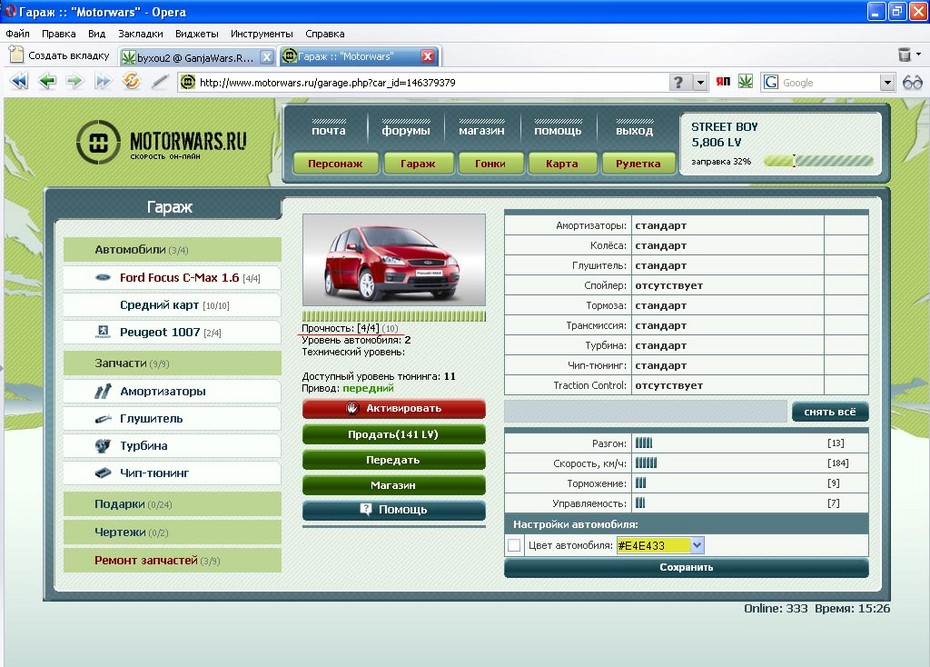This screenshot has height=667, width=930.
Task: Open Ремонт запчастей section
Action: [x=172, y=560]
